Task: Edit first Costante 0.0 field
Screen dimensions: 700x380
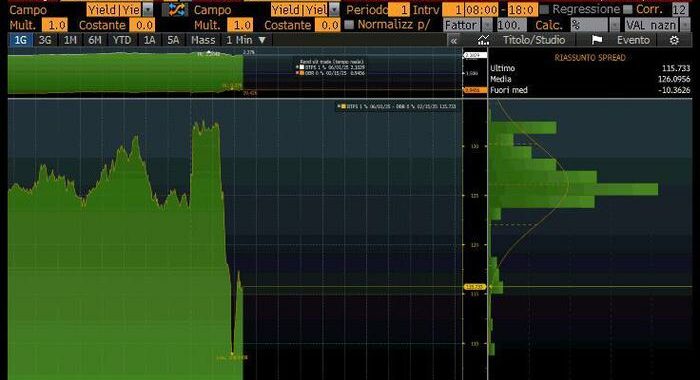Action: pos(142,25)
